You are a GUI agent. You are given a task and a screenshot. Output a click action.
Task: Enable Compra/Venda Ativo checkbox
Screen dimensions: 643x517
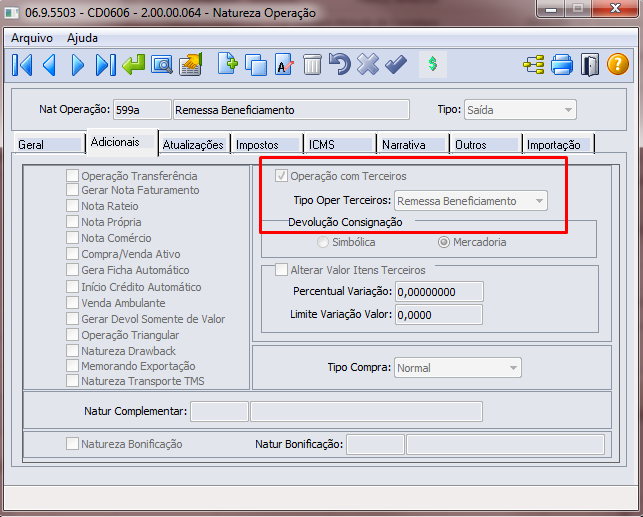tap(72, 254)
